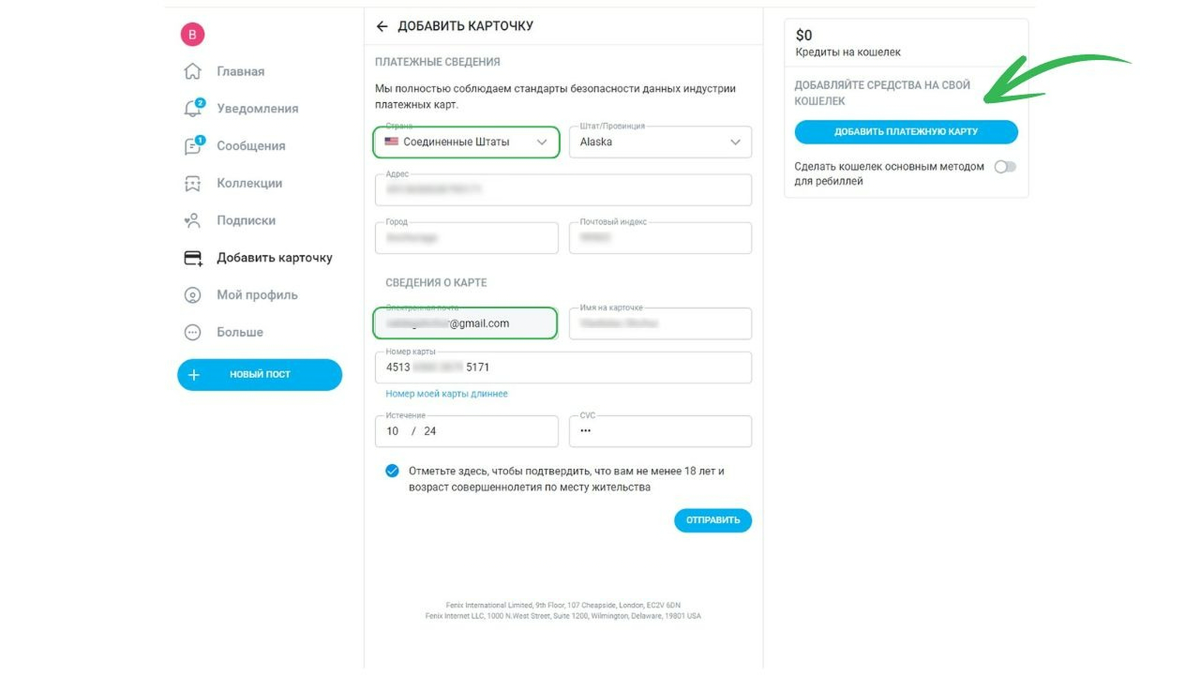Open the messages chat icon
This screenshot has height=675, width=1200.
click(x=193, y=146)
